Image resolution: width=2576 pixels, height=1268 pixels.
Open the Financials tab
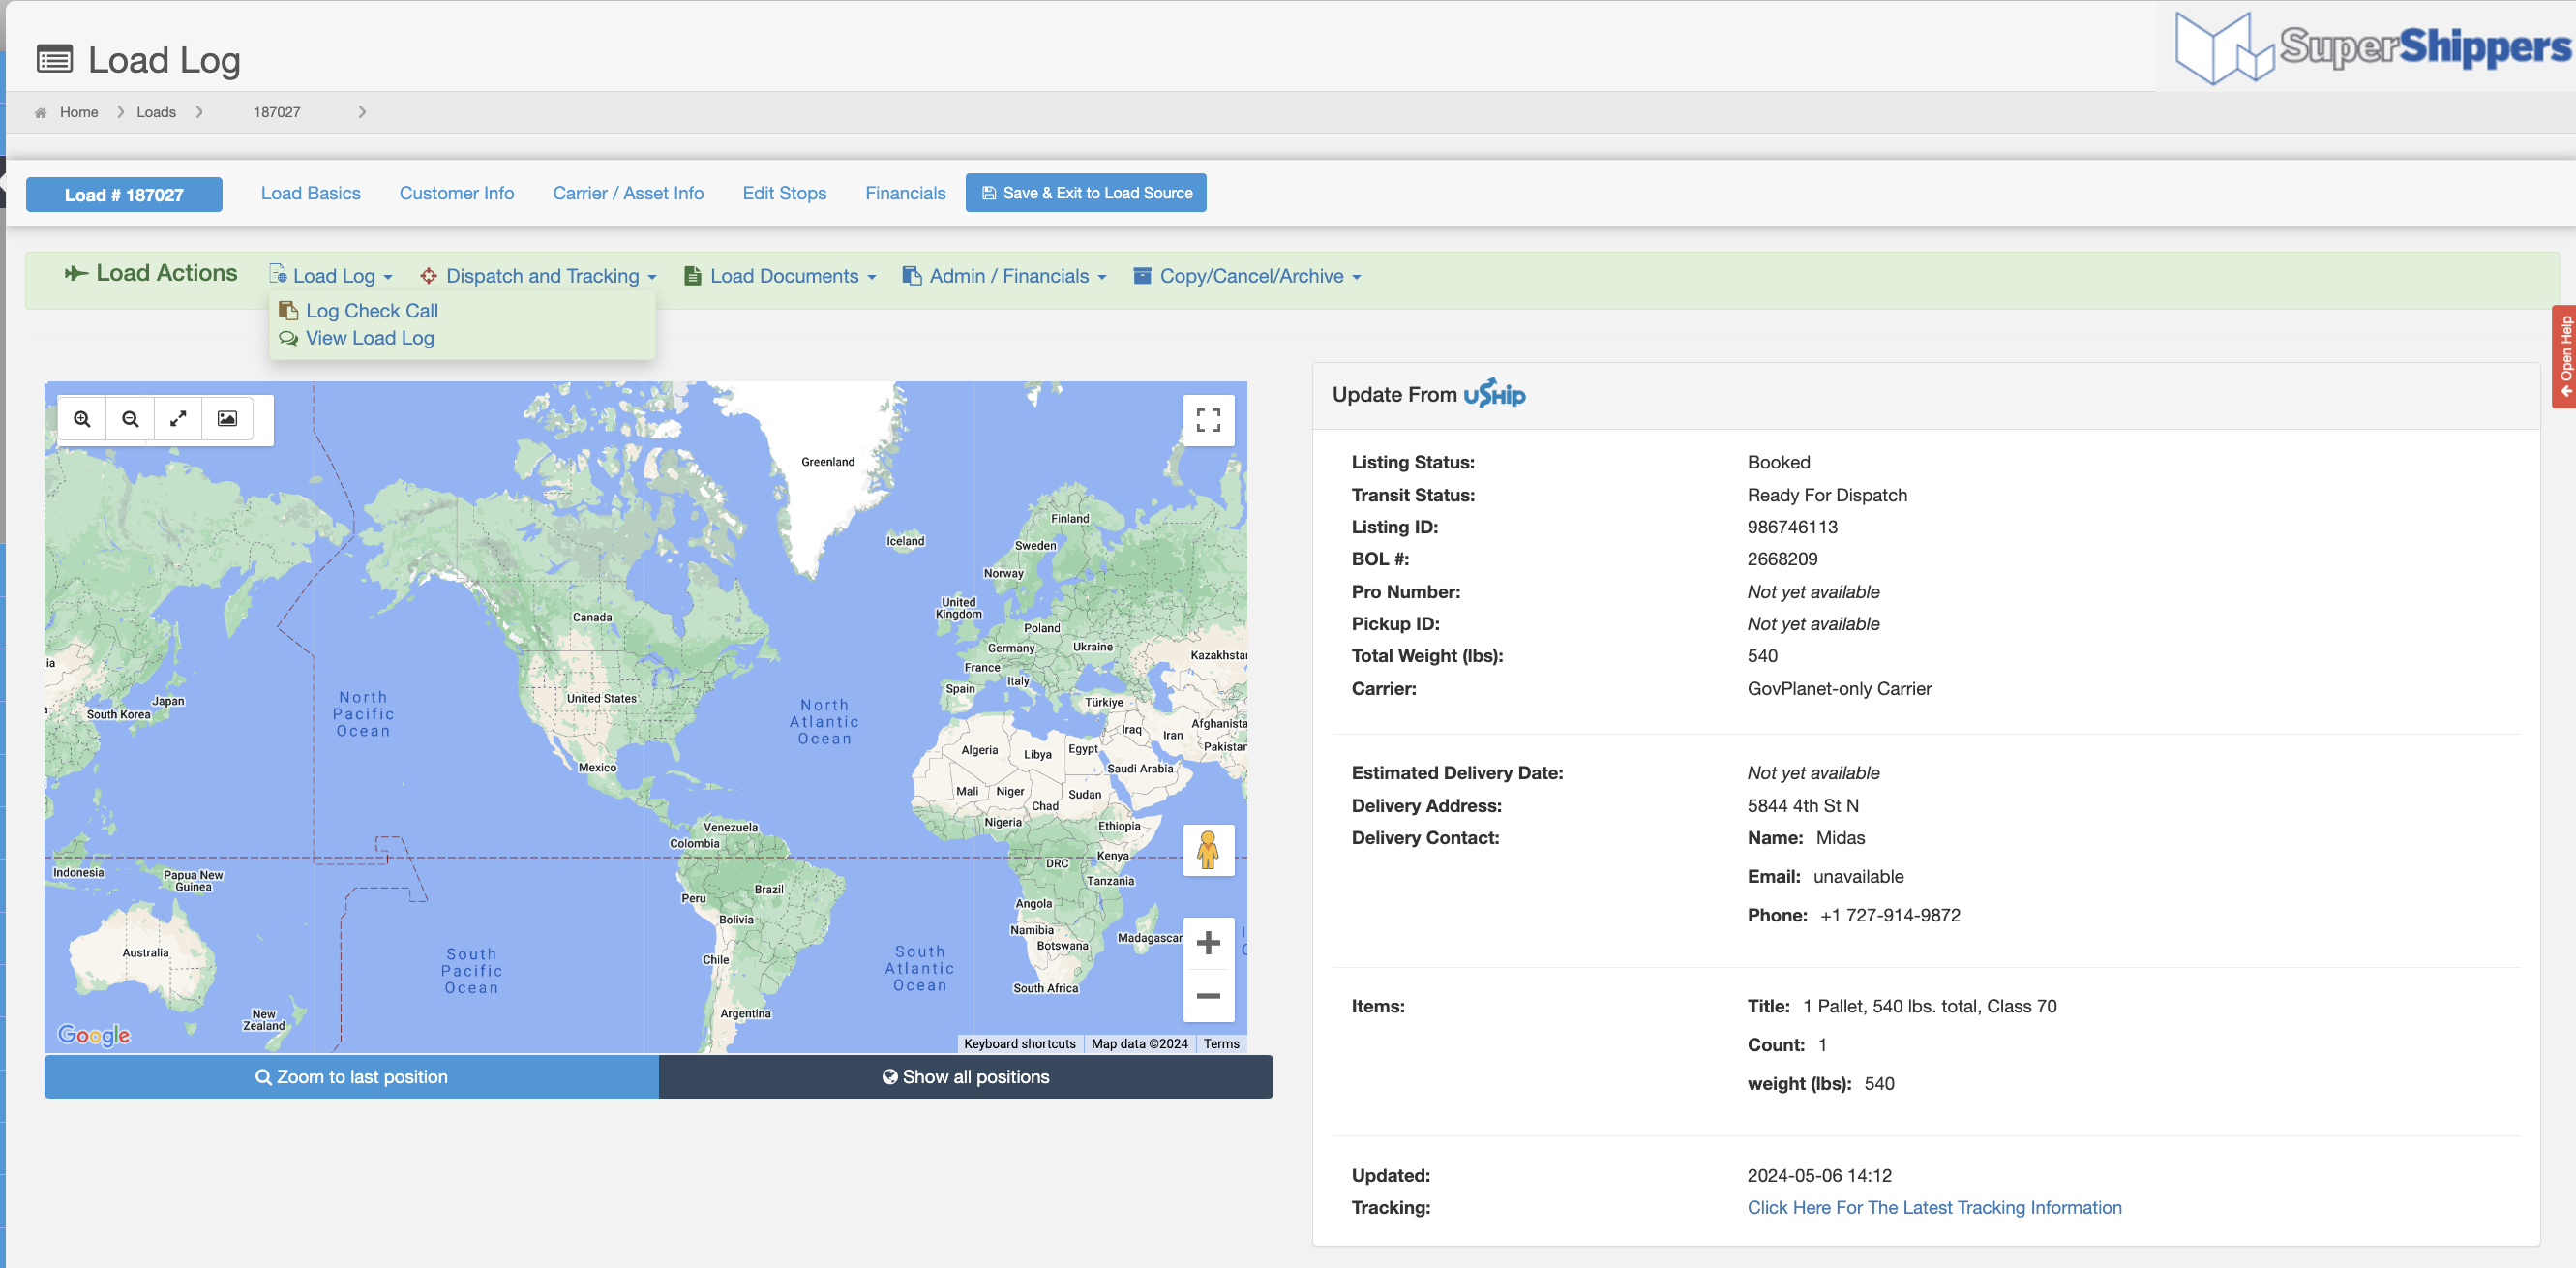point(905,193)
